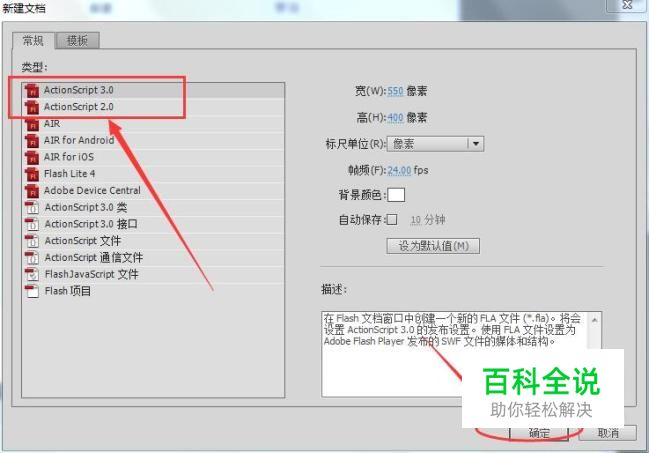The height and width of the screenshot is (453, 649).
Task: Edit the width value 550
Action: pyautogui.click(x=395, y=91)
